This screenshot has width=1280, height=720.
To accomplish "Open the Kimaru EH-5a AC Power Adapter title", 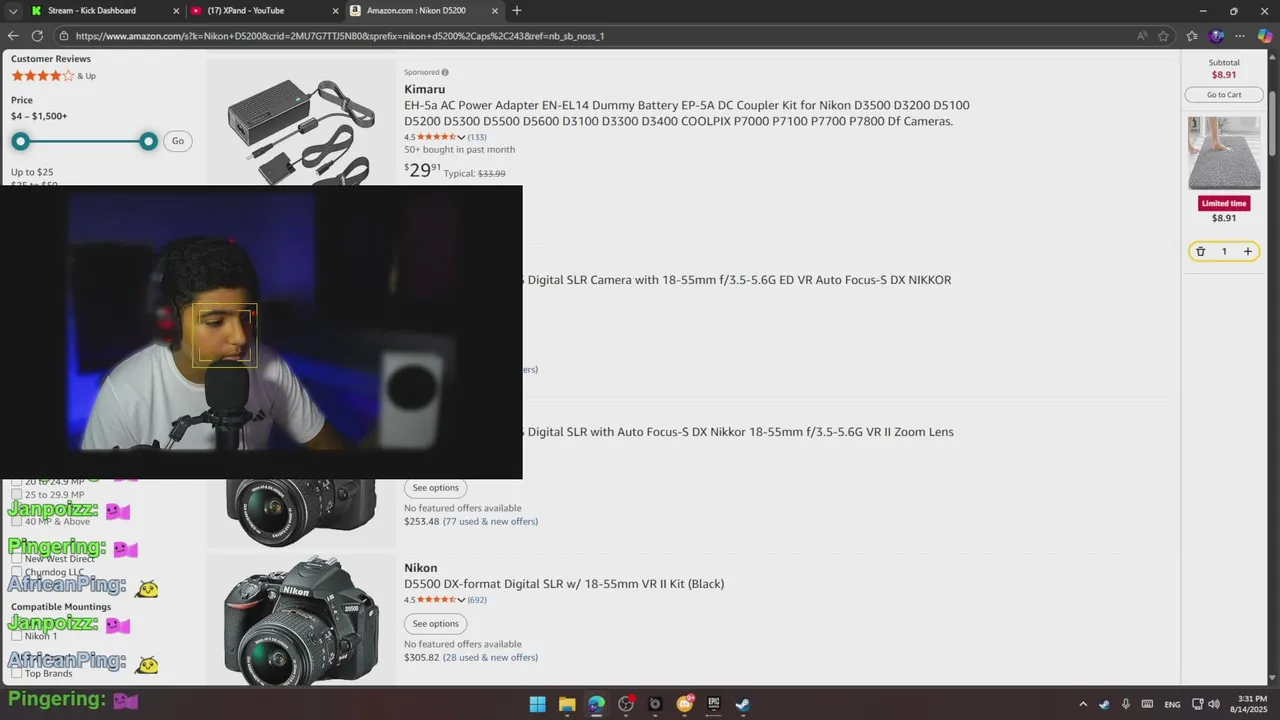I will (686, 113).
